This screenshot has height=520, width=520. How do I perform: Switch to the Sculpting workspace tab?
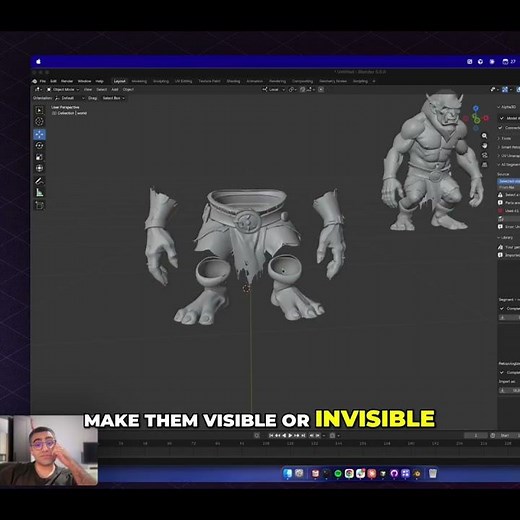161,81
